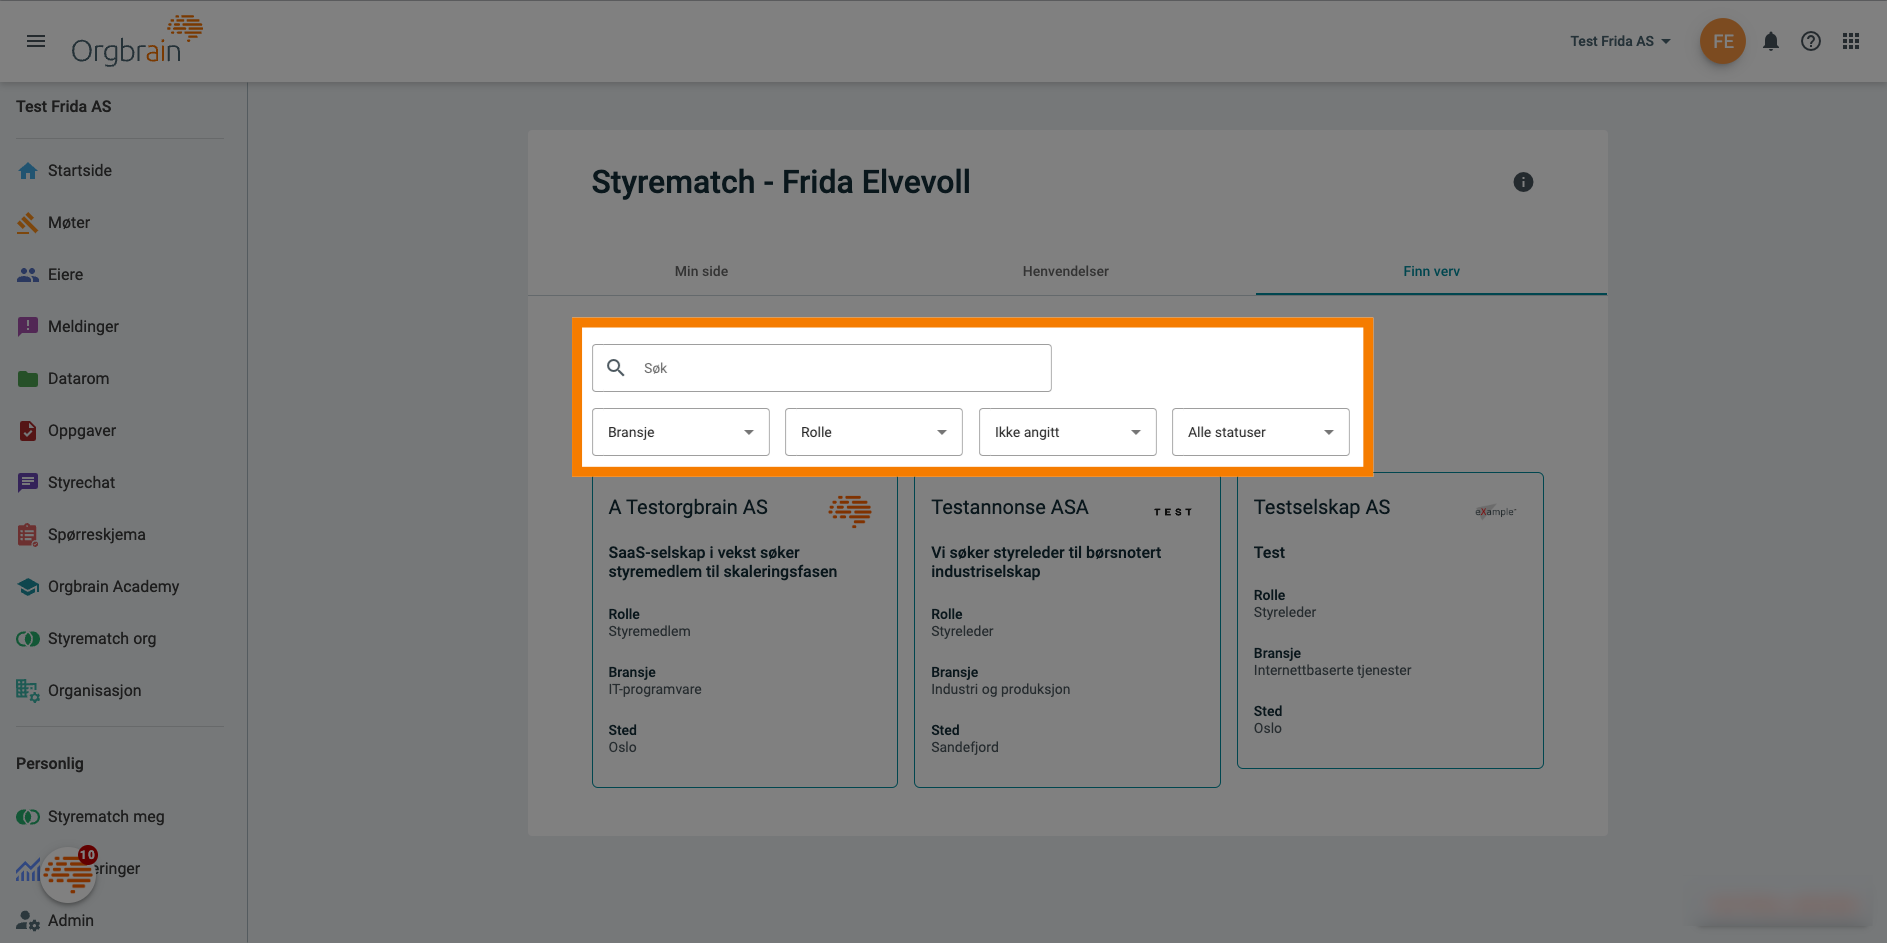The image size is (1887, 943).
Task: Open the Test Frida AS organization switcher
Action: pos(1620,41)
